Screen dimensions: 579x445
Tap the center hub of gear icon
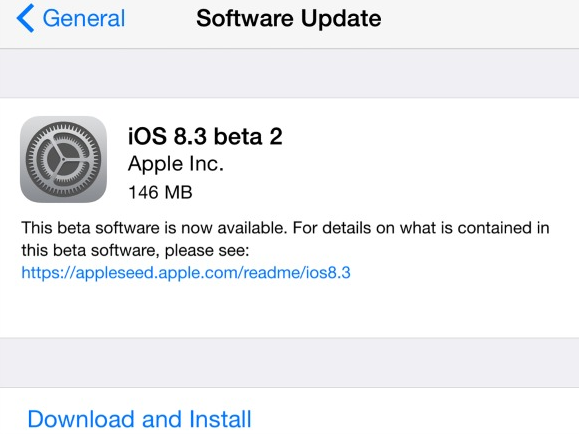(x=64, y=160)
